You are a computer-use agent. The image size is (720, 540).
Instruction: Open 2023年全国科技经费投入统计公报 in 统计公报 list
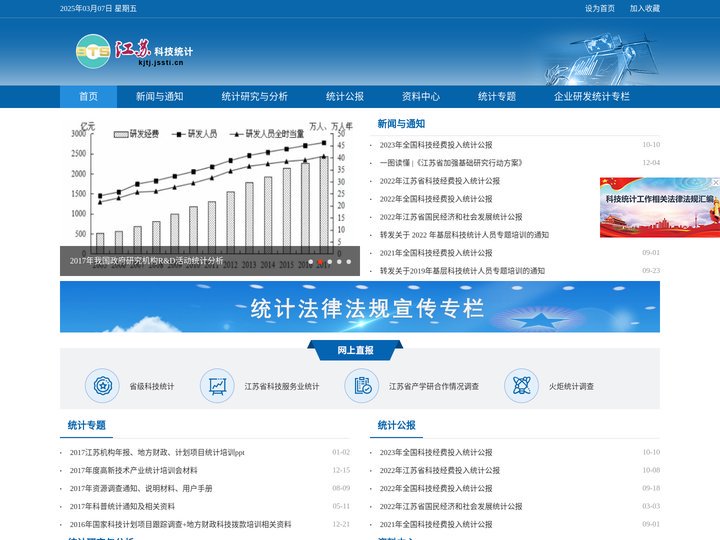coord(436,452)
